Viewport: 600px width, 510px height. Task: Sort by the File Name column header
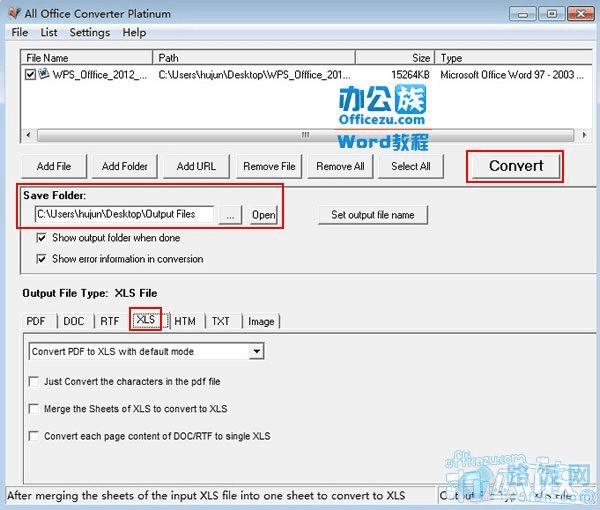[87, 58]
